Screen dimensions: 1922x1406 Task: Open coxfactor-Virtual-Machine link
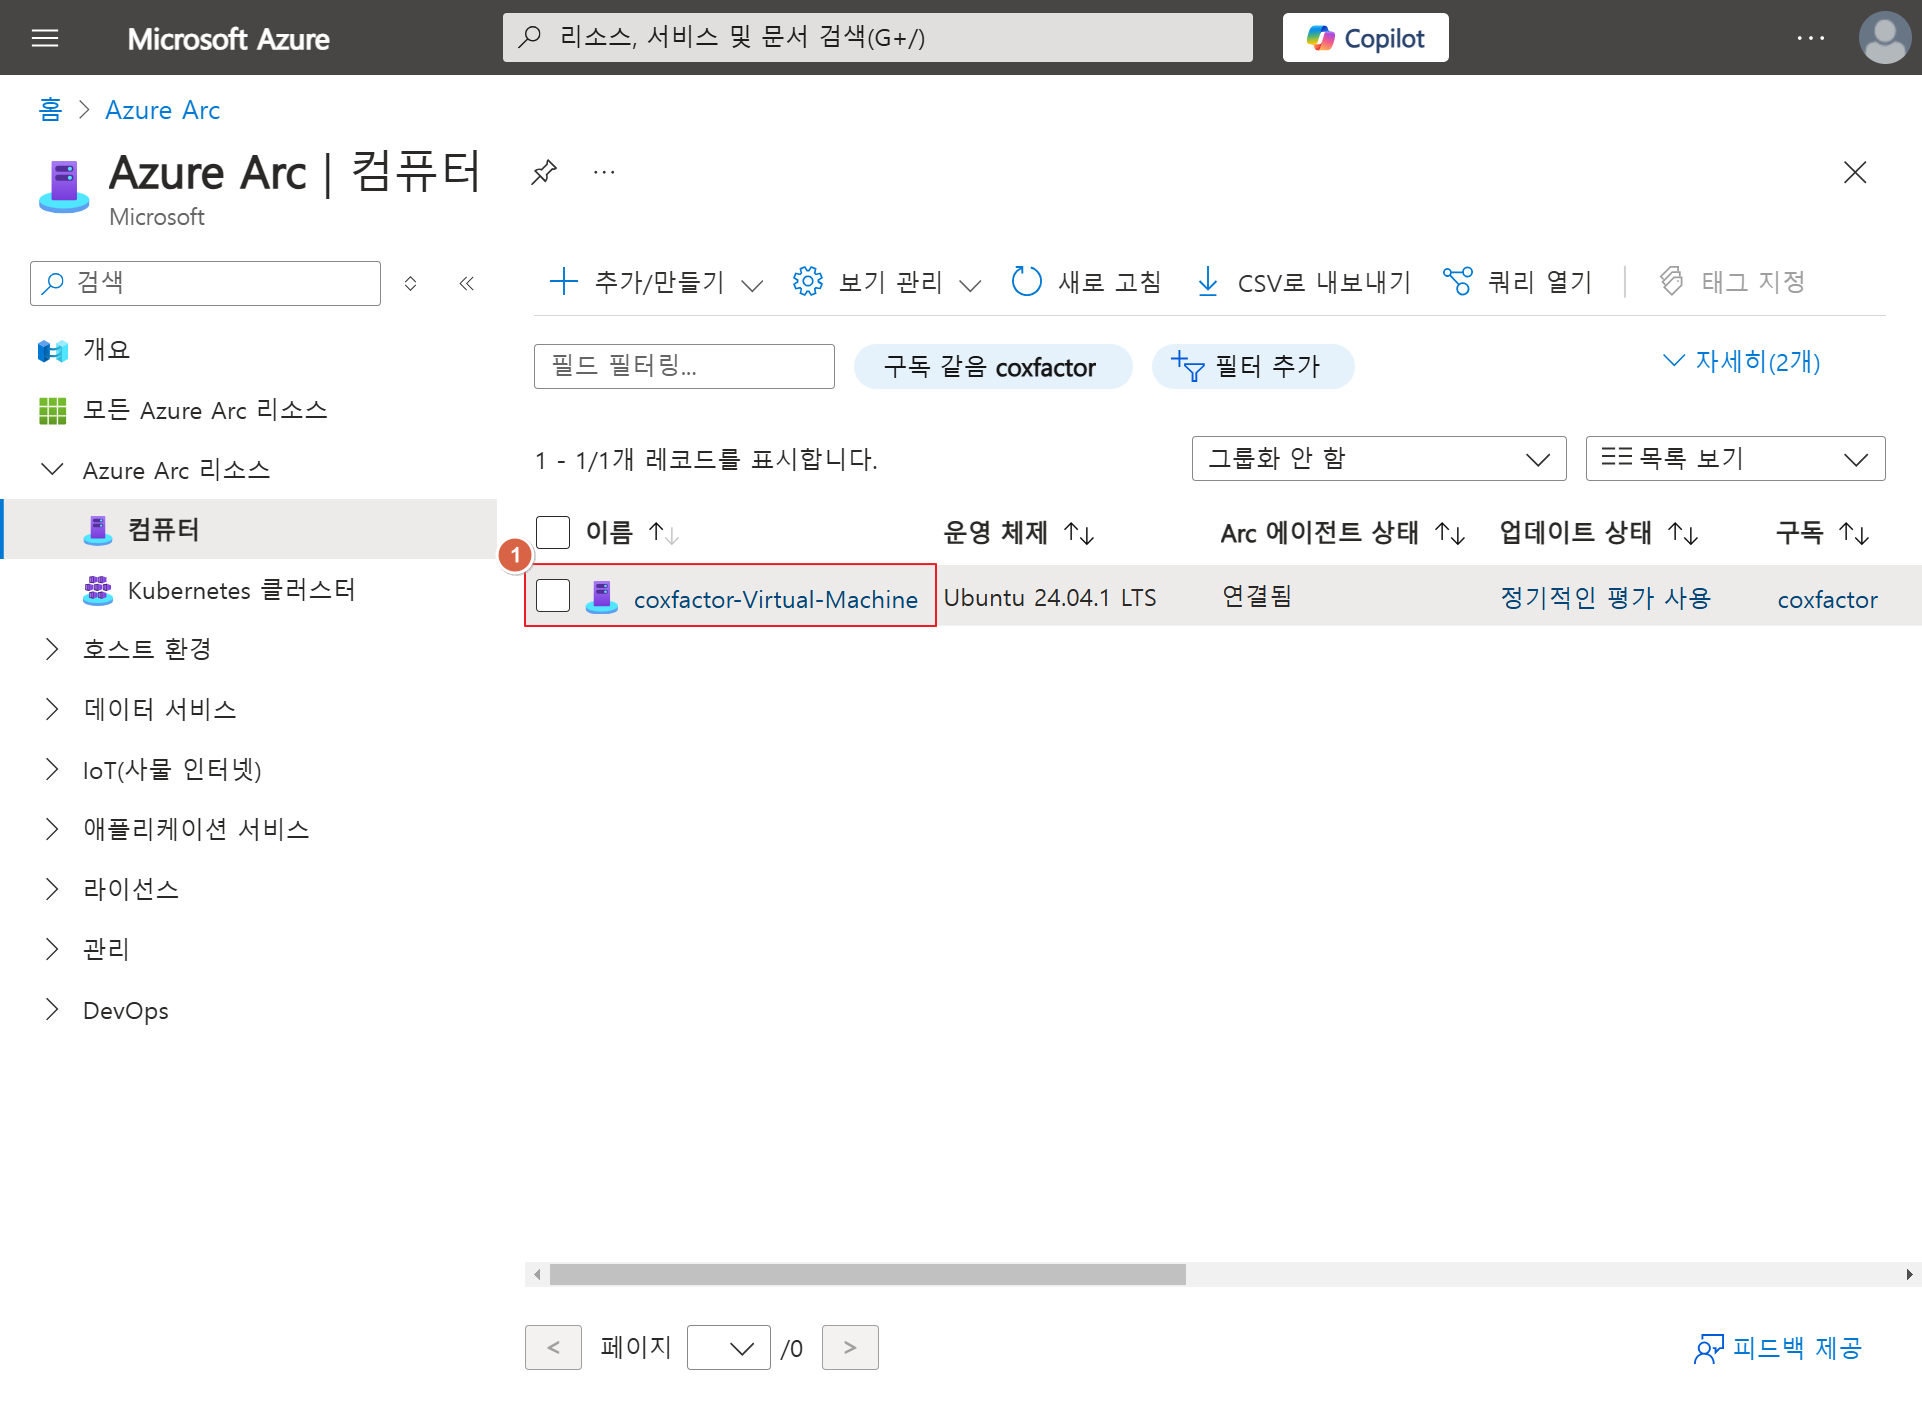(775, 599)
